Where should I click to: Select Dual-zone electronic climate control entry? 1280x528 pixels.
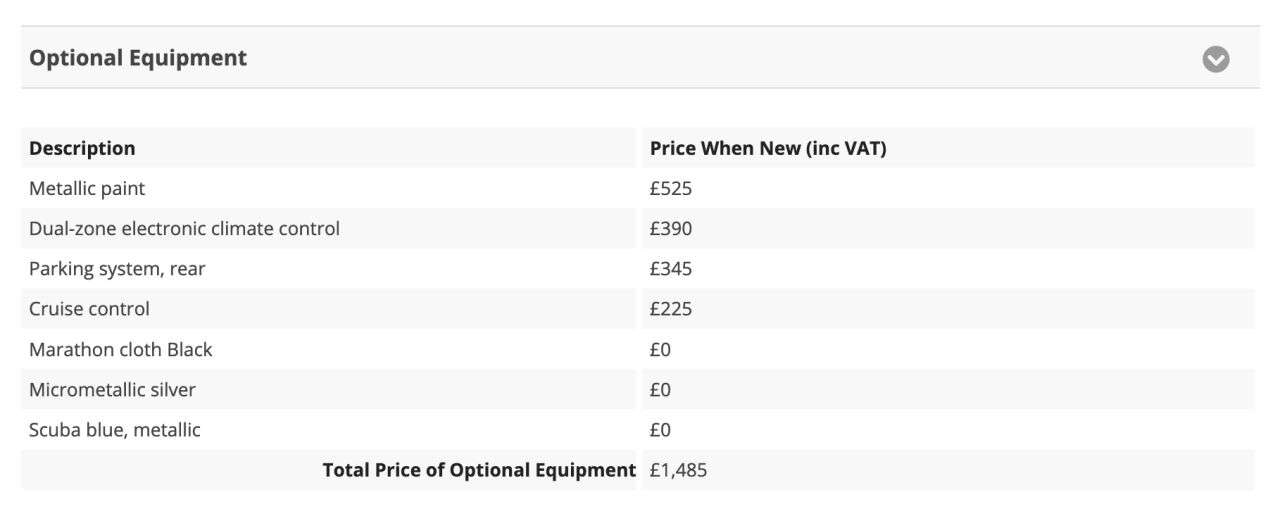click(184, 228)
